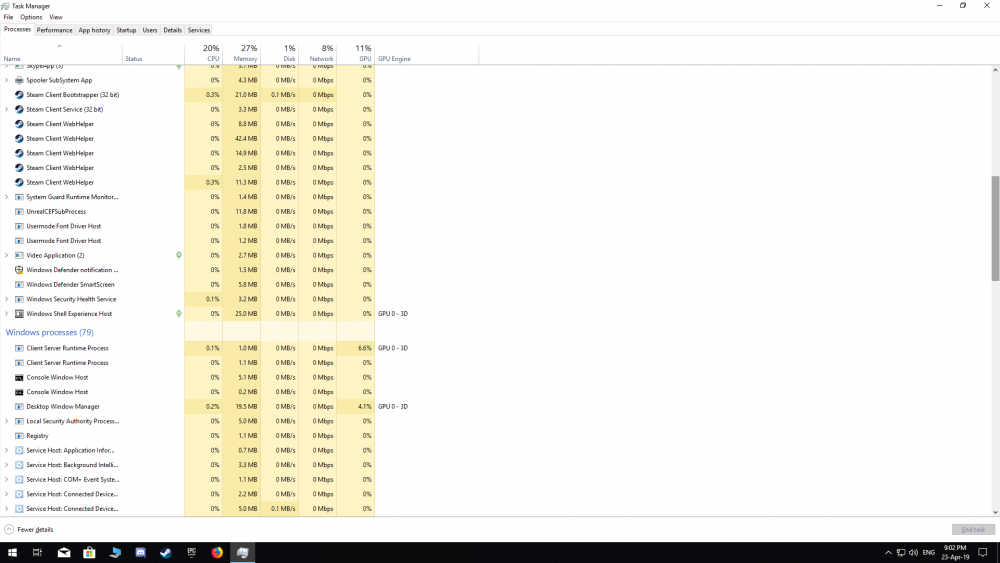Click the vertical scrollbar thumb of process list
Screen dimensions: 1000x563
(995, 228)
